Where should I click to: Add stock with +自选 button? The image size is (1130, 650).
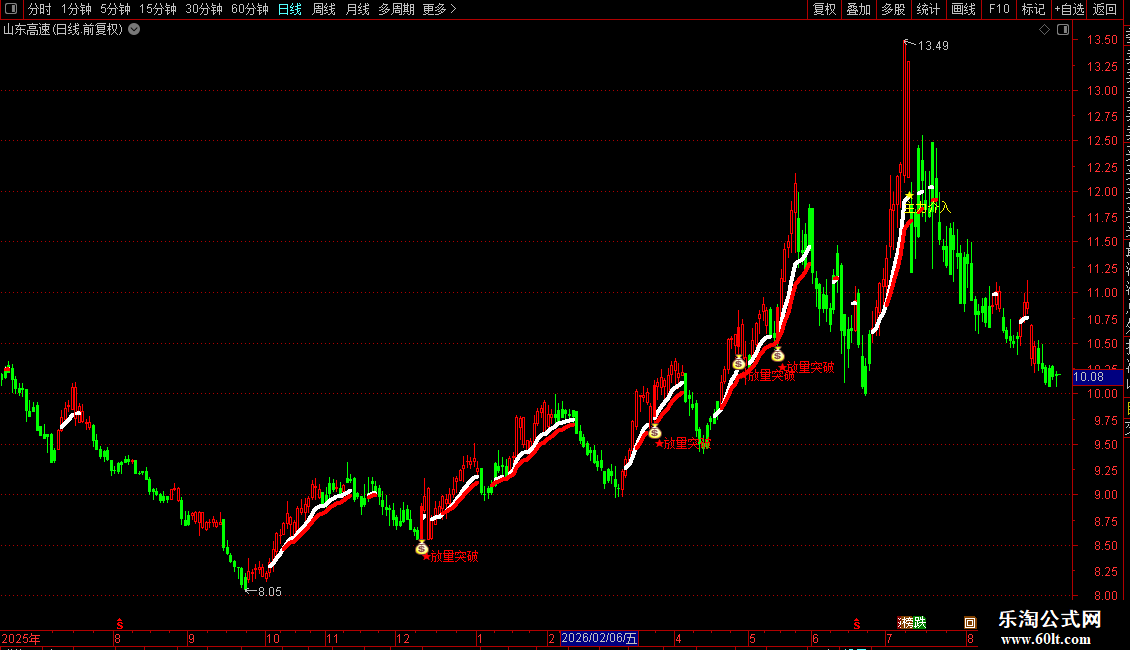pos(1069,9)
